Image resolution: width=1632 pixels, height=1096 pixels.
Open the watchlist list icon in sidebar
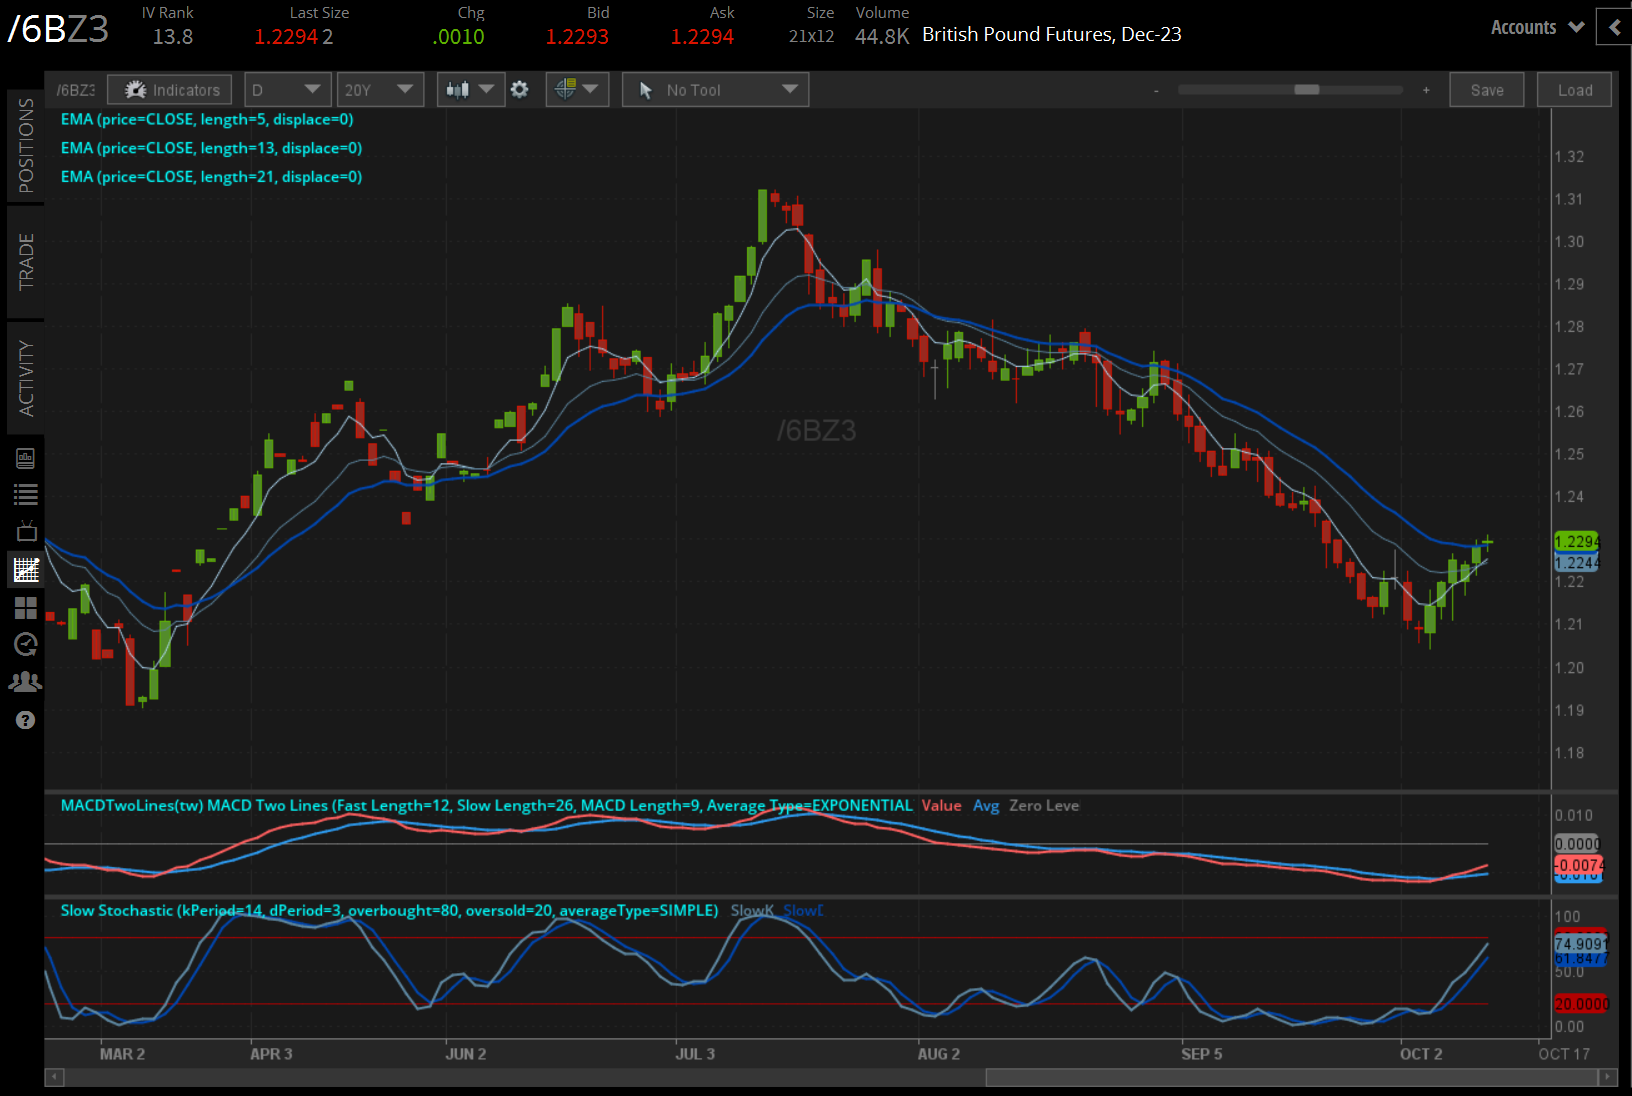26,495
